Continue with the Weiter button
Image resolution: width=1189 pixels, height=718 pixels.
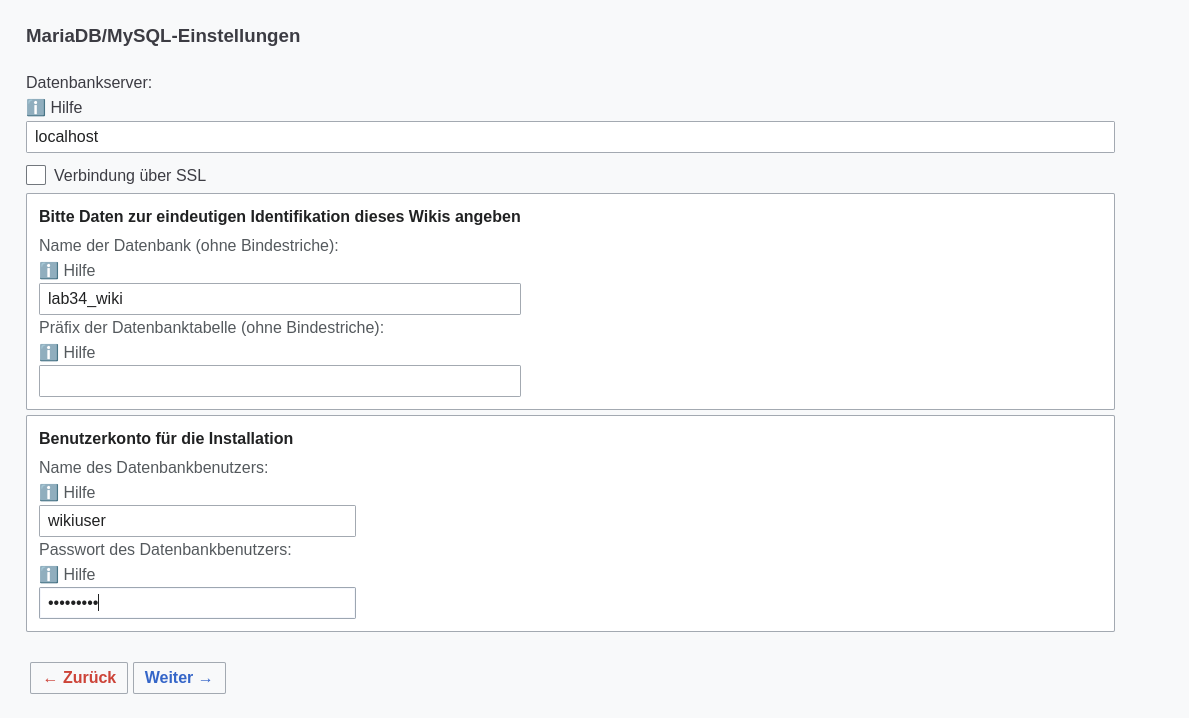[179, 678]
